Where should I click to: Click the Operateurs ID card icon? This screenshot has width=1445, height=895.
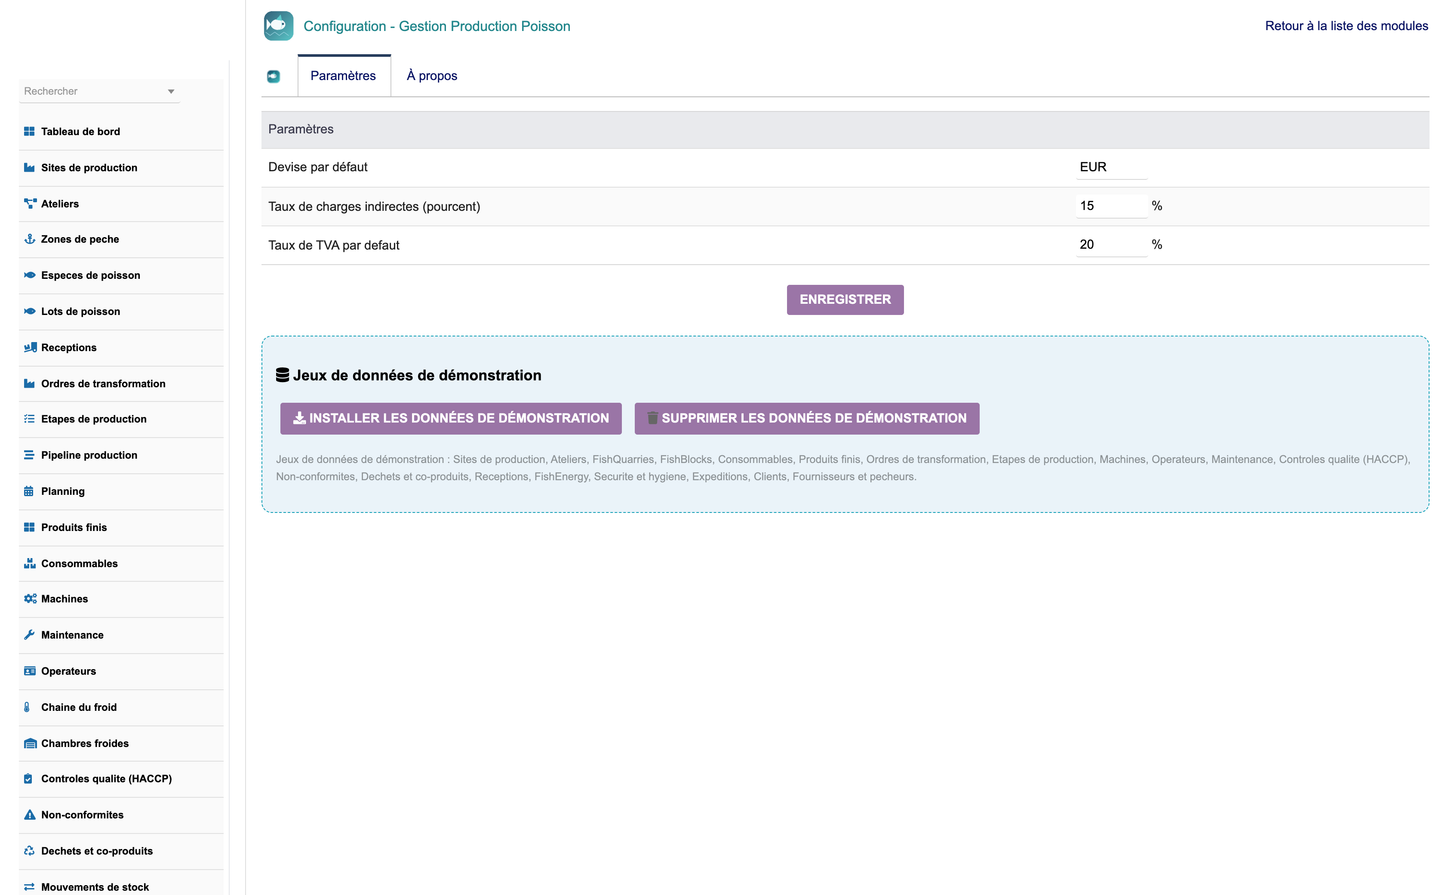point(29,671)
